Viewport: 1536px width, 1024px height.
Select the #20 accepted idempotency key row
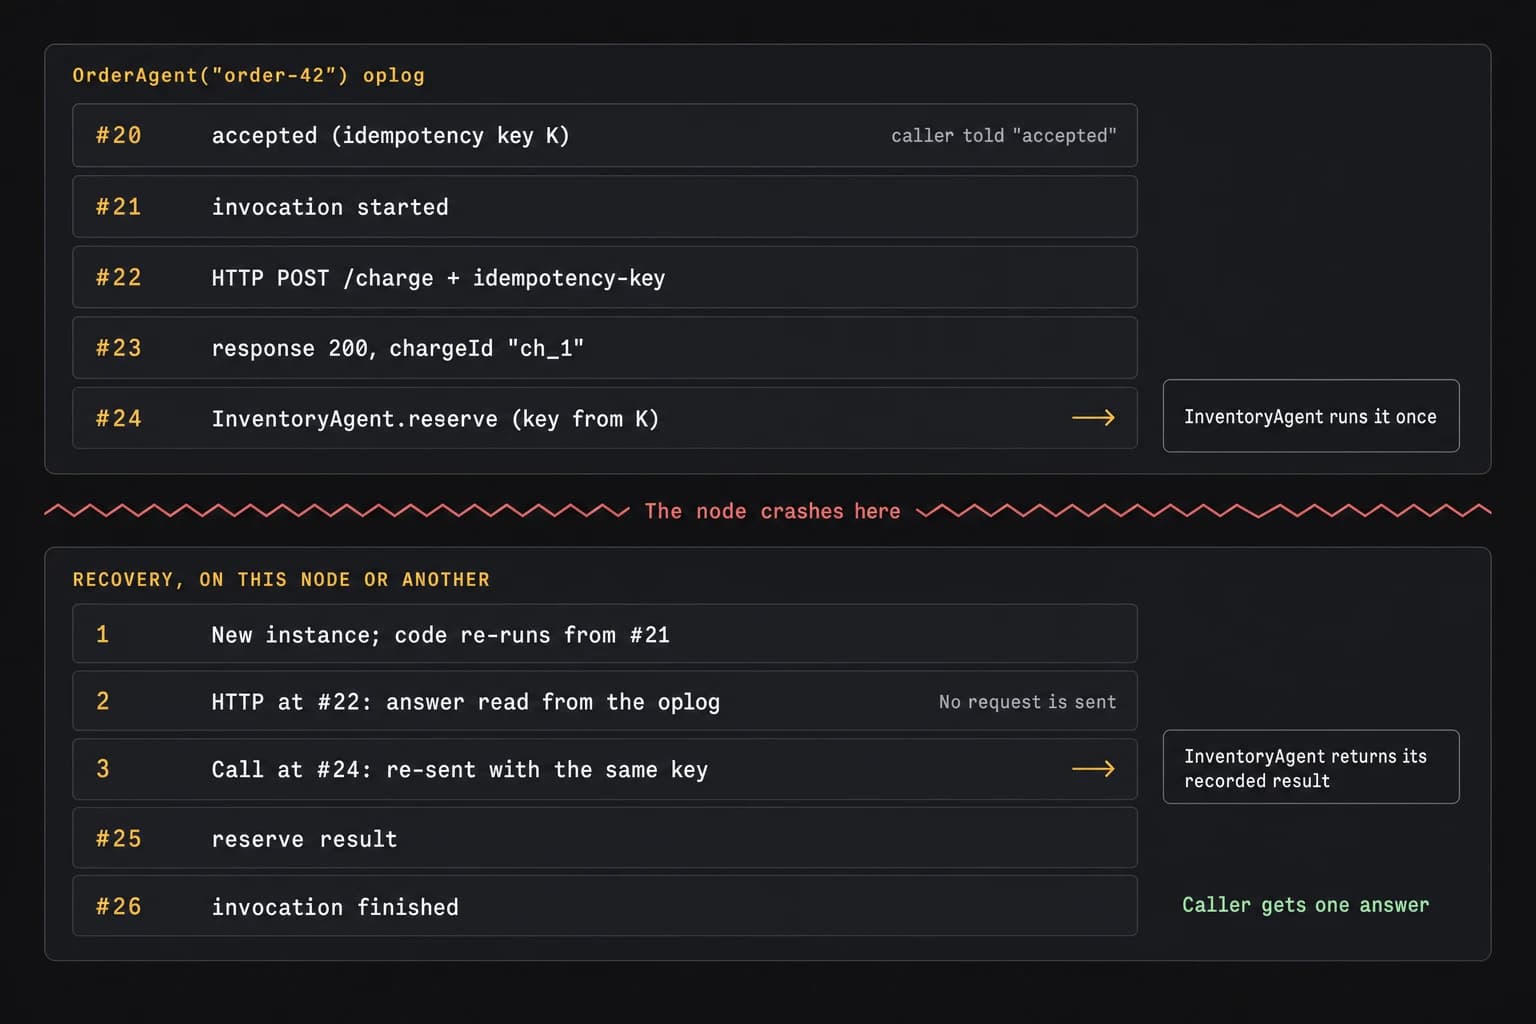604,135
